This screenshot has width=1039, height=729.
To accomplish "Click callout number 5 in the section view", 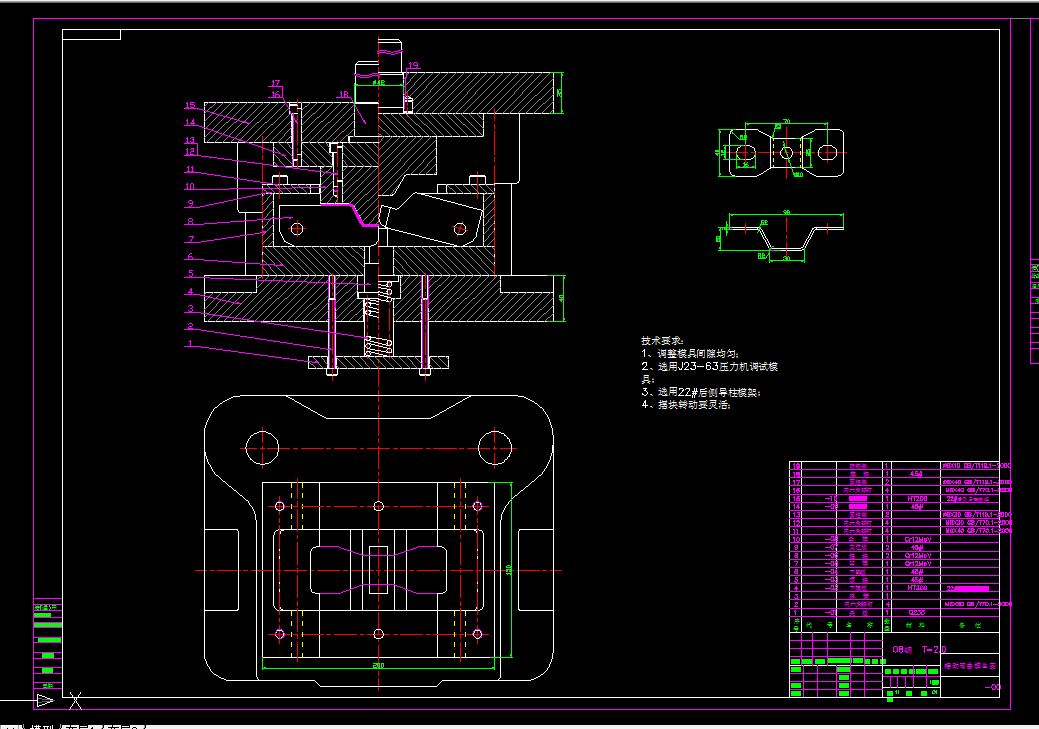I will click(x=191, y=274).
